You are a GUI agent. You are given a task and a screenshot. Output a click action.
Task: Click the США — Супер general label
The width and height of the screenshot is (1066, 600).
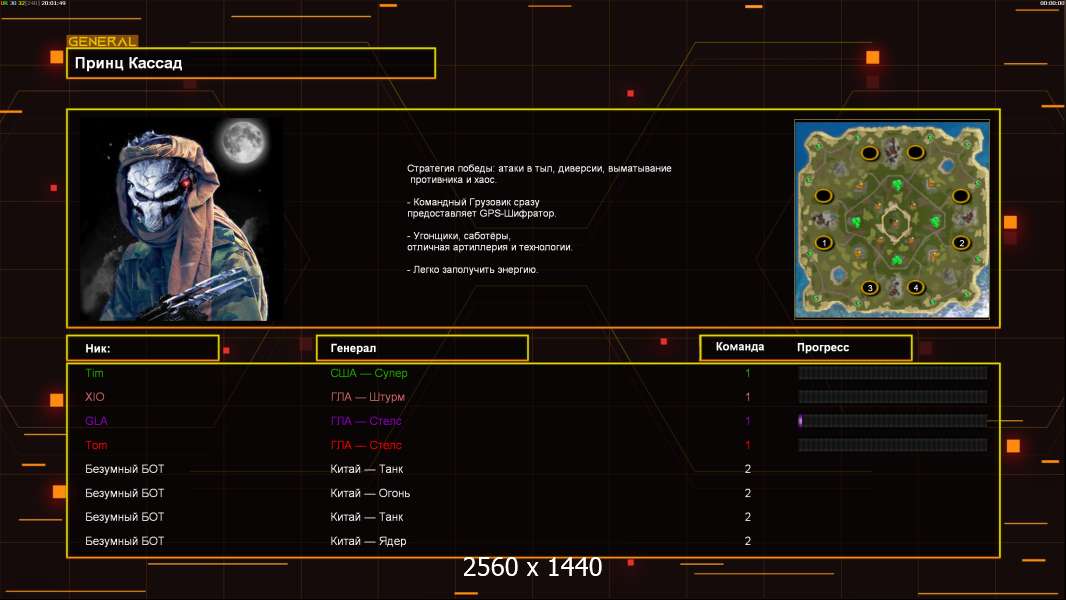click(x=369, y=373)
